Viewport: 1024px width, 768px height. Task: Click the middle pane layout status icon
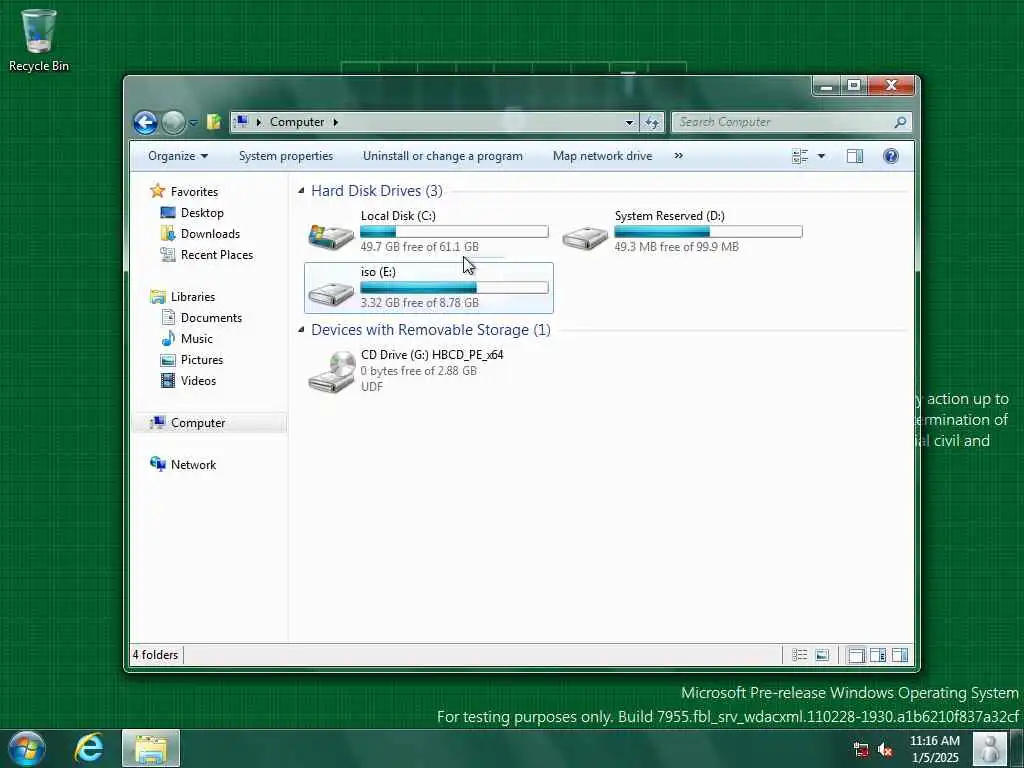pos(878,655)
